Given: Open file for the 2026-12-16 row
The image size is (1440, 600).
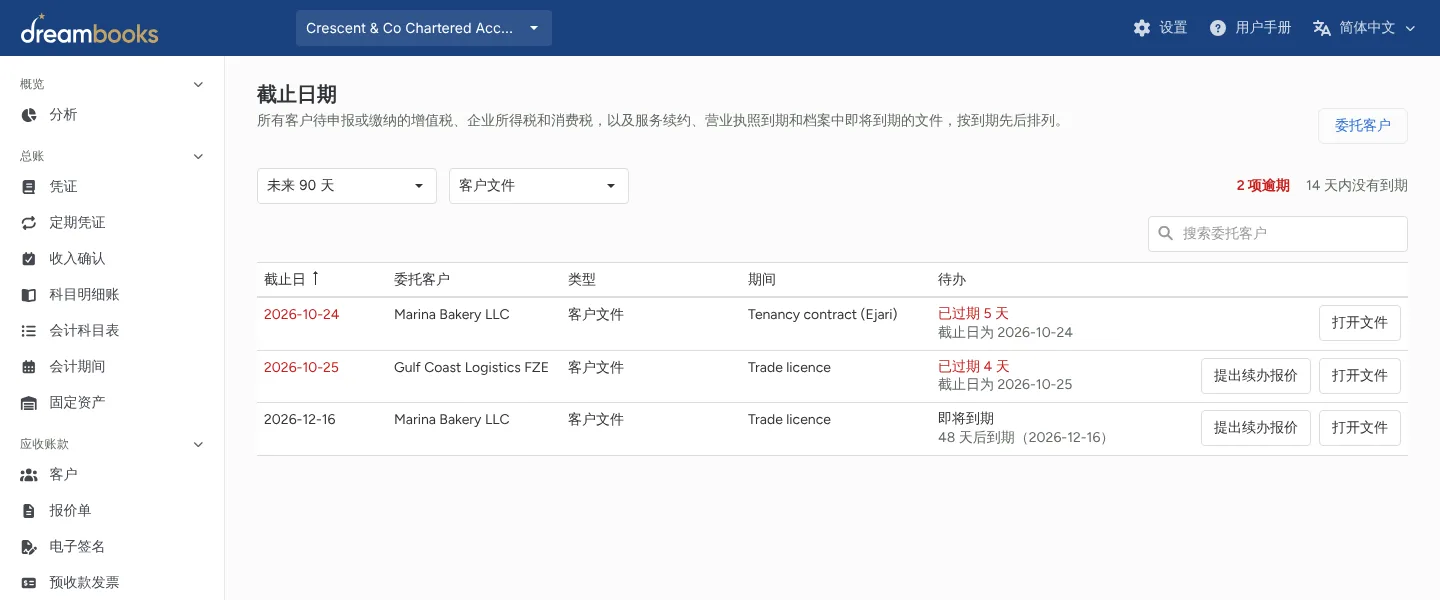Looking at the screenshot, I should pos(1360,428).
